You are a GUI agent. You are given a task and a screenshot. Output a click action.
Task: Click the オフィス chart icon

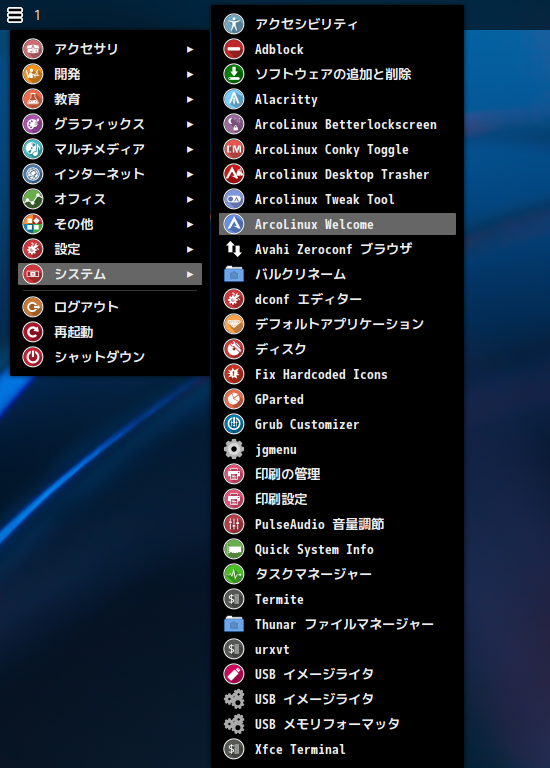[x=33, y=199]
